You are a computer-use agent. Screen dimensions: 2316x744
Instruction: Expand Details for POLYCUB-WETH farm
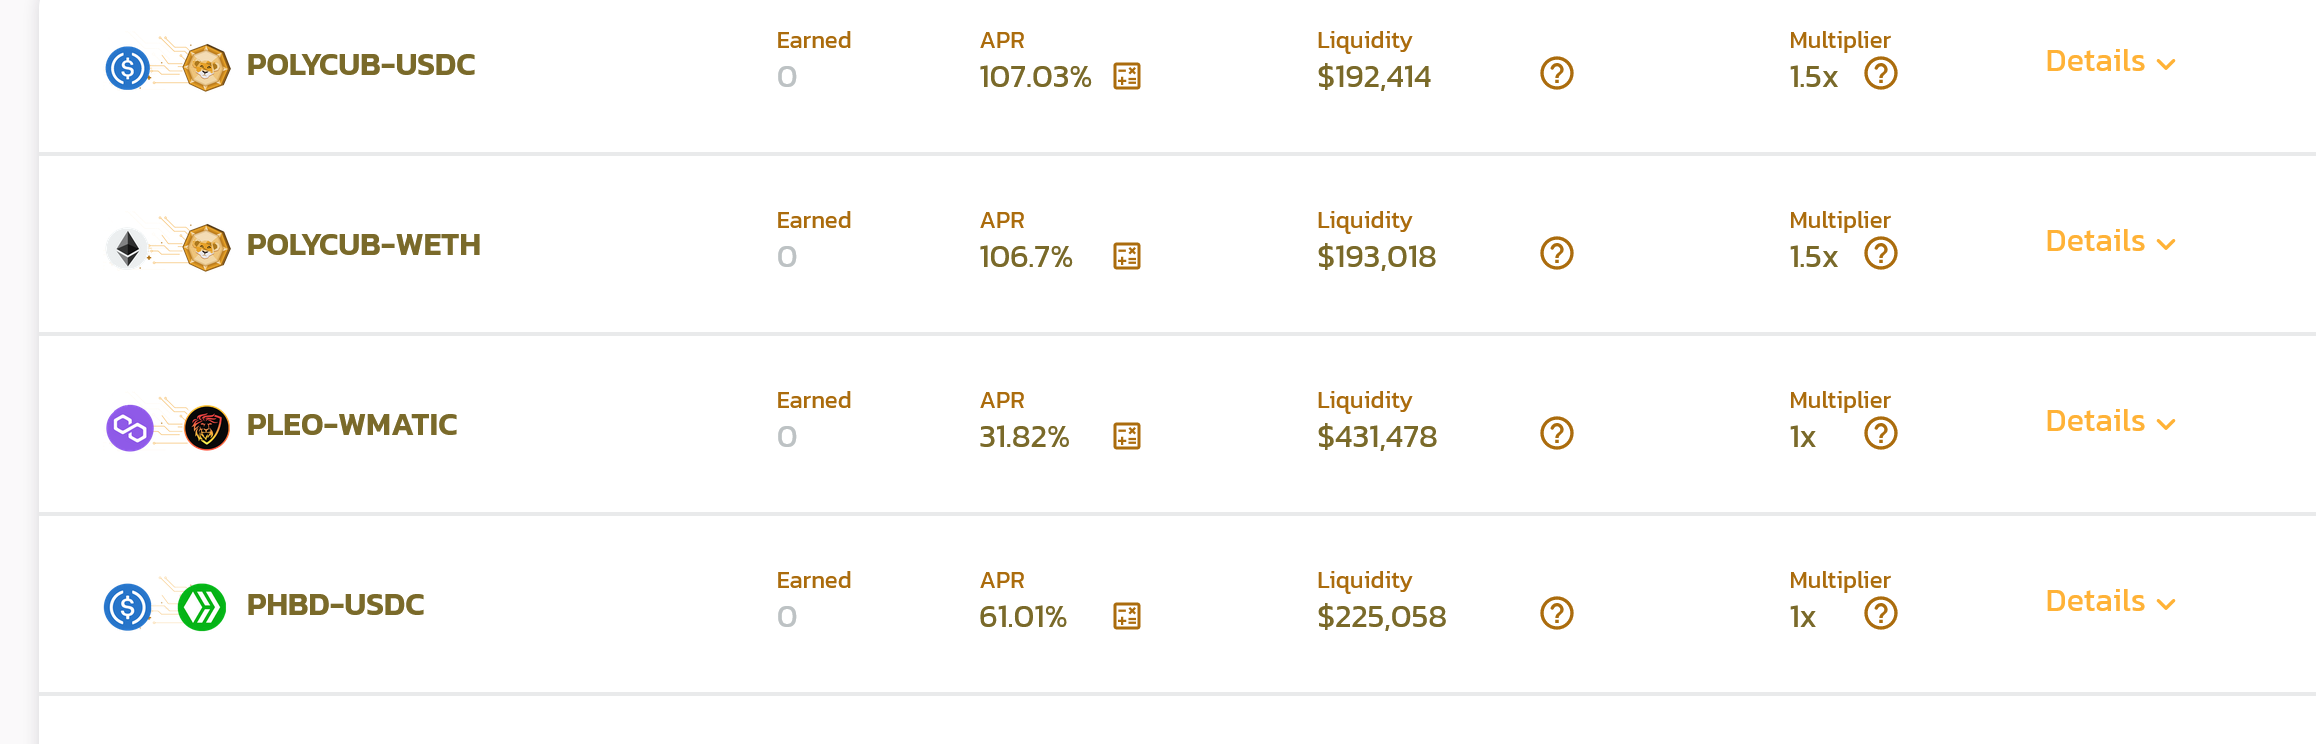(2110, 241)
